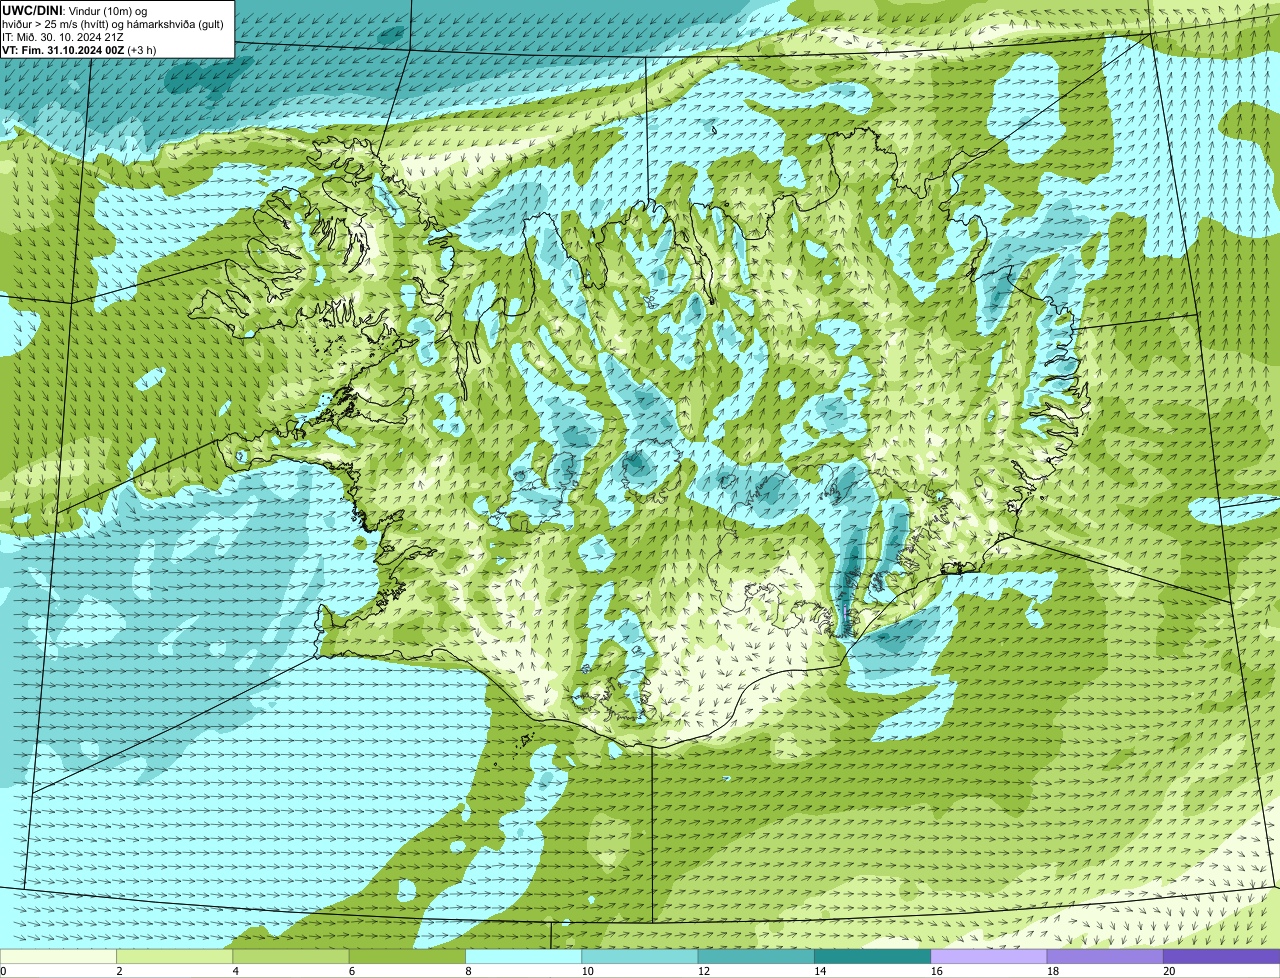Click the light cyan 8–10 legend swatch
The width and height of the screenshot is (1280, 978).
point(524,957)
